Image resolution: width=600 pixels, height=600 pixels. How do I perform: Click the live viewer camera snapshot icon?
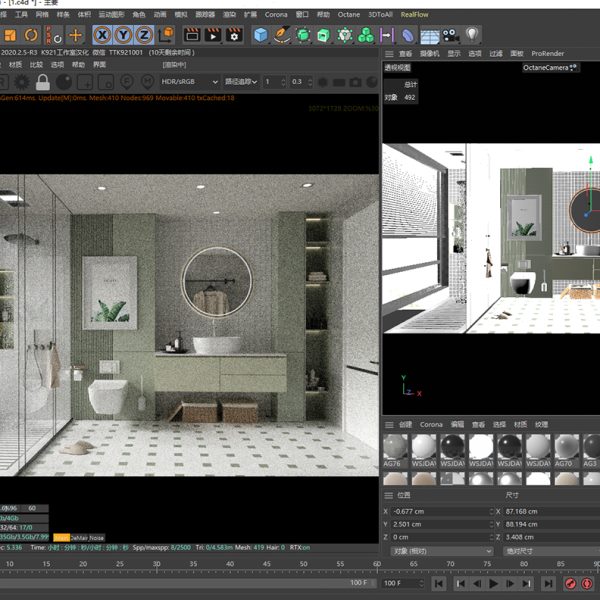pyautogui.click(x=355, y=82)
